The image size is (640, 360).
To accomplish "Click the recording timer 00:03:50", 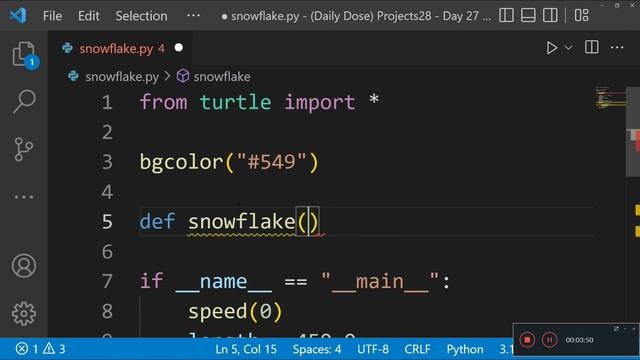I will pyautogui.click(x=579, y=340).
